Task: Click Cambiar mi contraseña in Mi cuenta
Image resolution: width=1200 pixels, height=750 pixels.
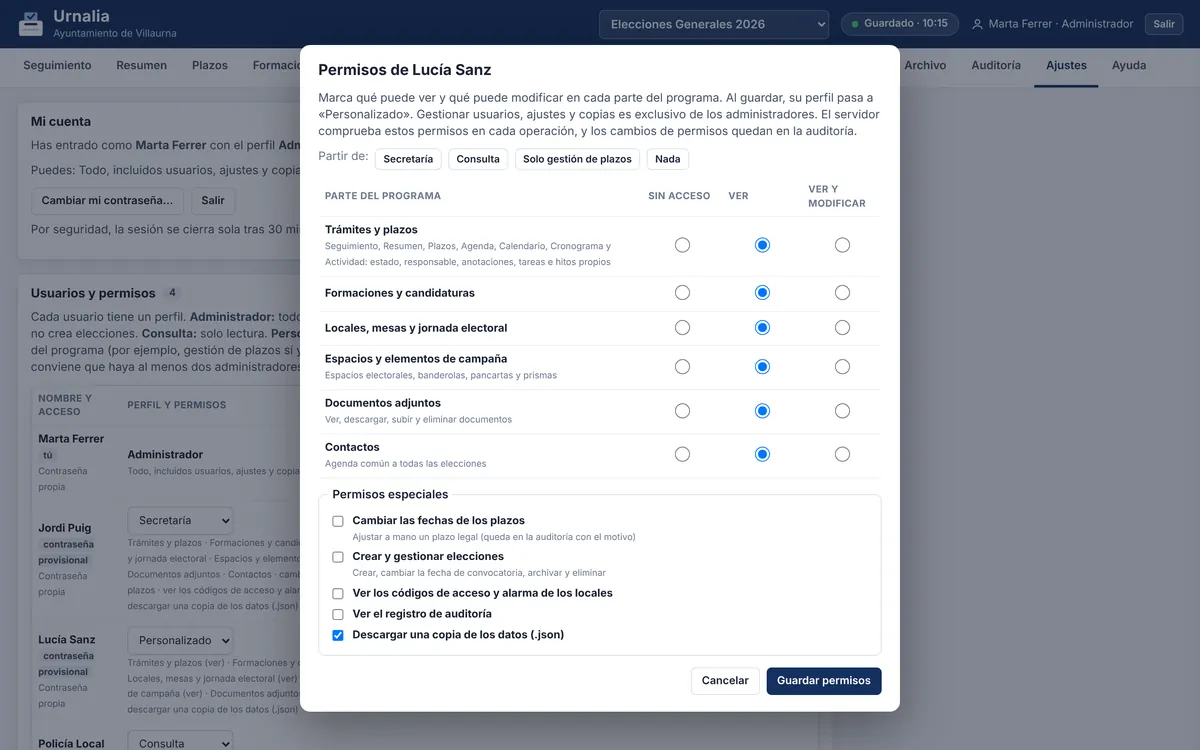Action: pos(107,201)
